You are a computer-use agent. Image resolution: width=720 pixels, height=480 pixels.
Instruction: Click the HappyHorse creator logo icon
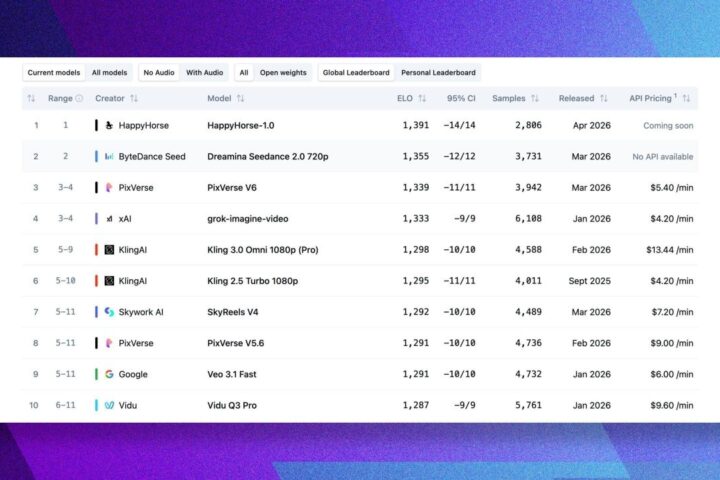(109, 125)
